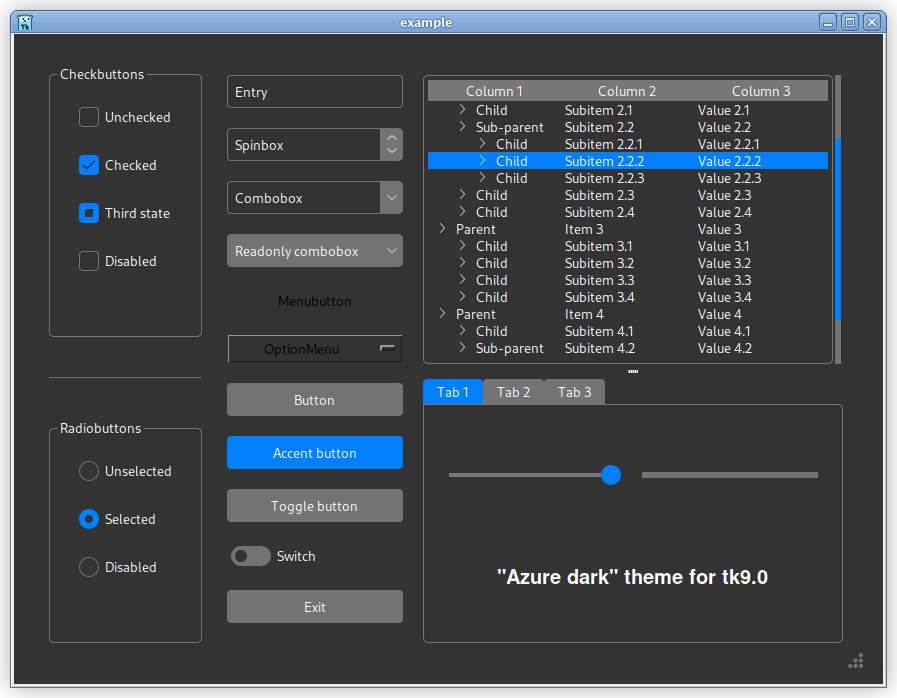
Task: Toggle chevron of Sub-parent Subitem 2.2
Action: click(x=462, y=126)
